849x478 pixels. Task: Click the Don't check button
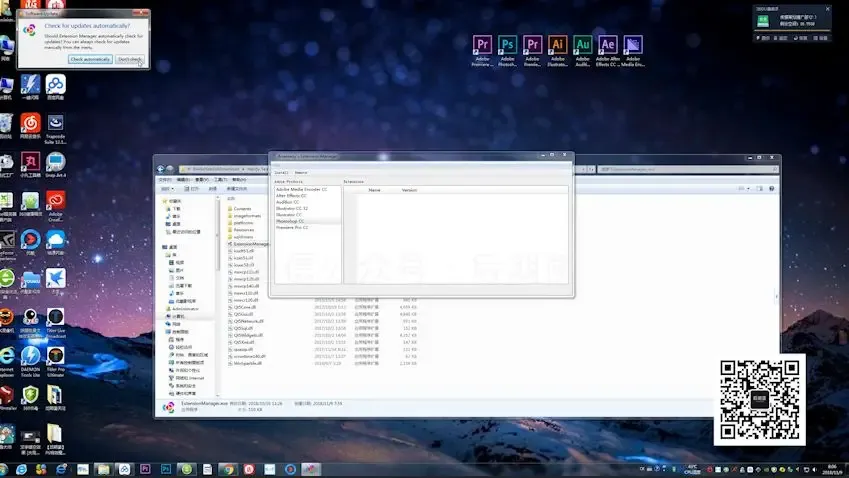coord(130,59)
